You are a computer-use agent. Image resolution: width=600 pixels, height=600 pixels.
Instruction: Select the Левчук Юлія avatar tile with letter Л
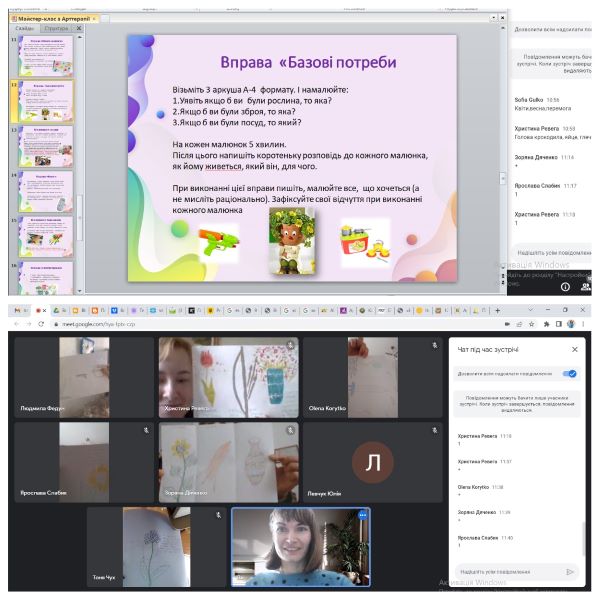pyautogui.click(x=373, y=462)
